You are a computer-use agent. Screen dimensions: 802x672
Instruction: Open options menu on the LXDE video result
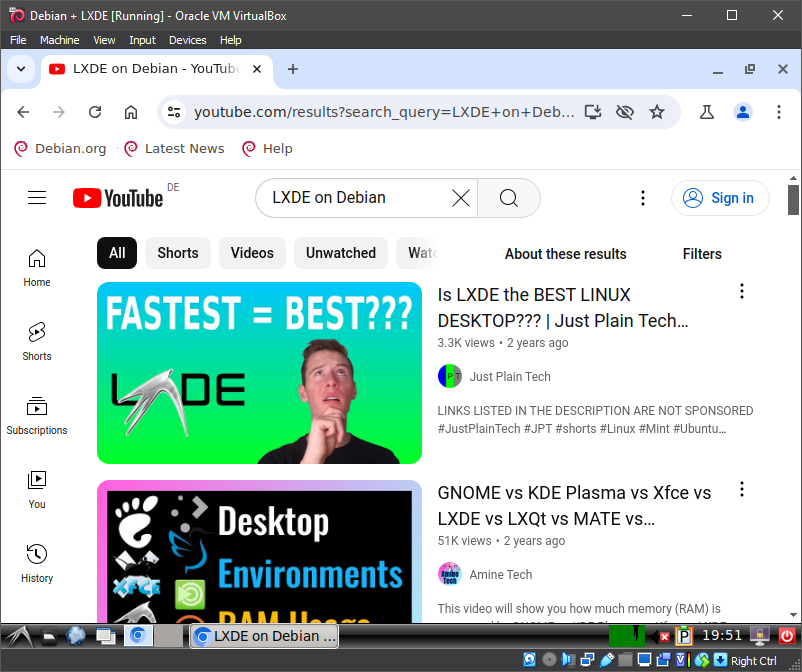[741, 291]
